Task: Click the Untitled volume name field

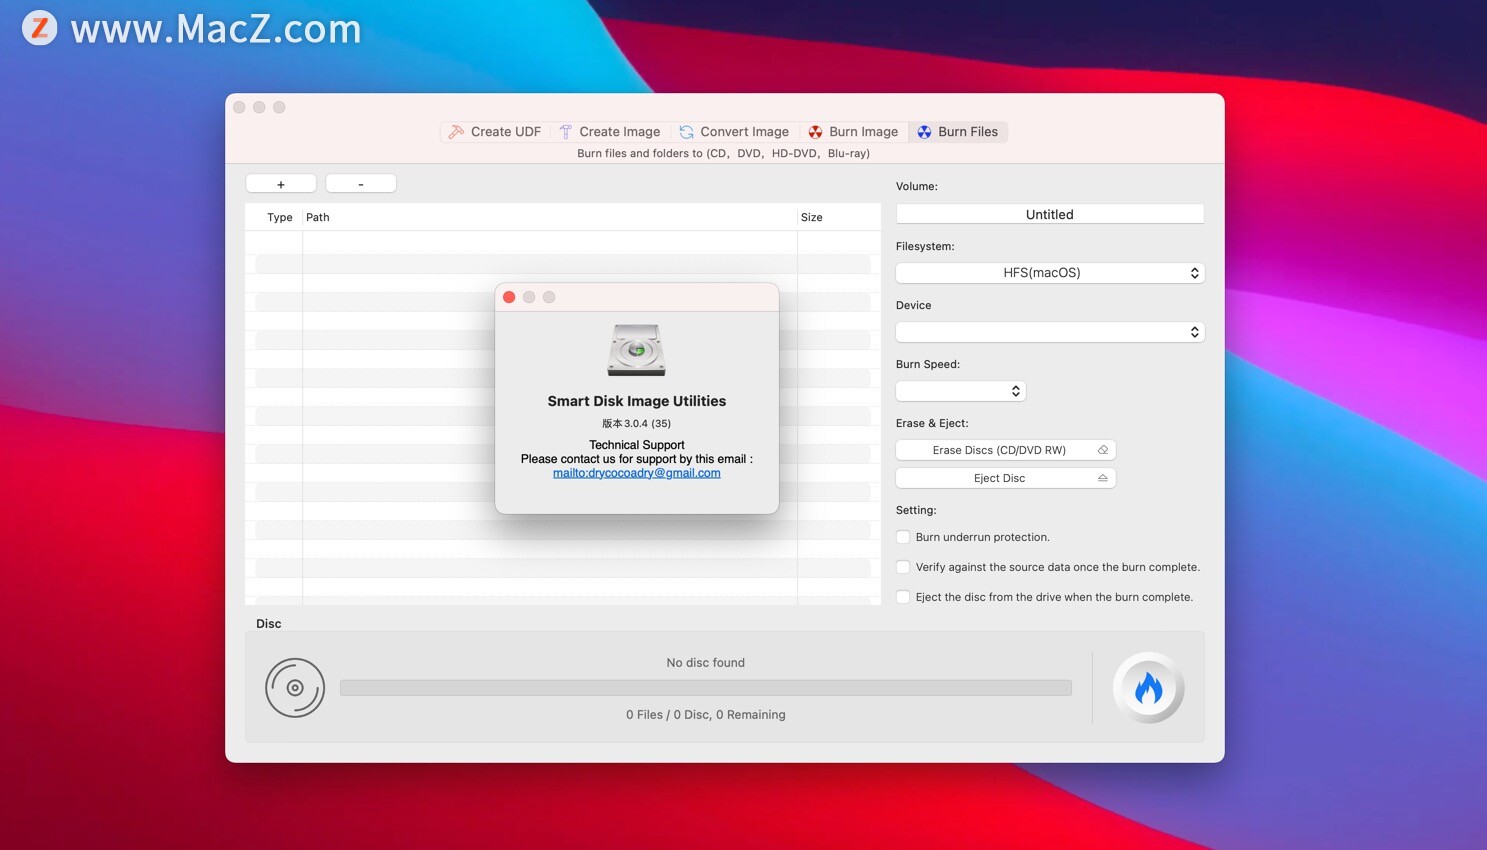Action: point(1049,214)
